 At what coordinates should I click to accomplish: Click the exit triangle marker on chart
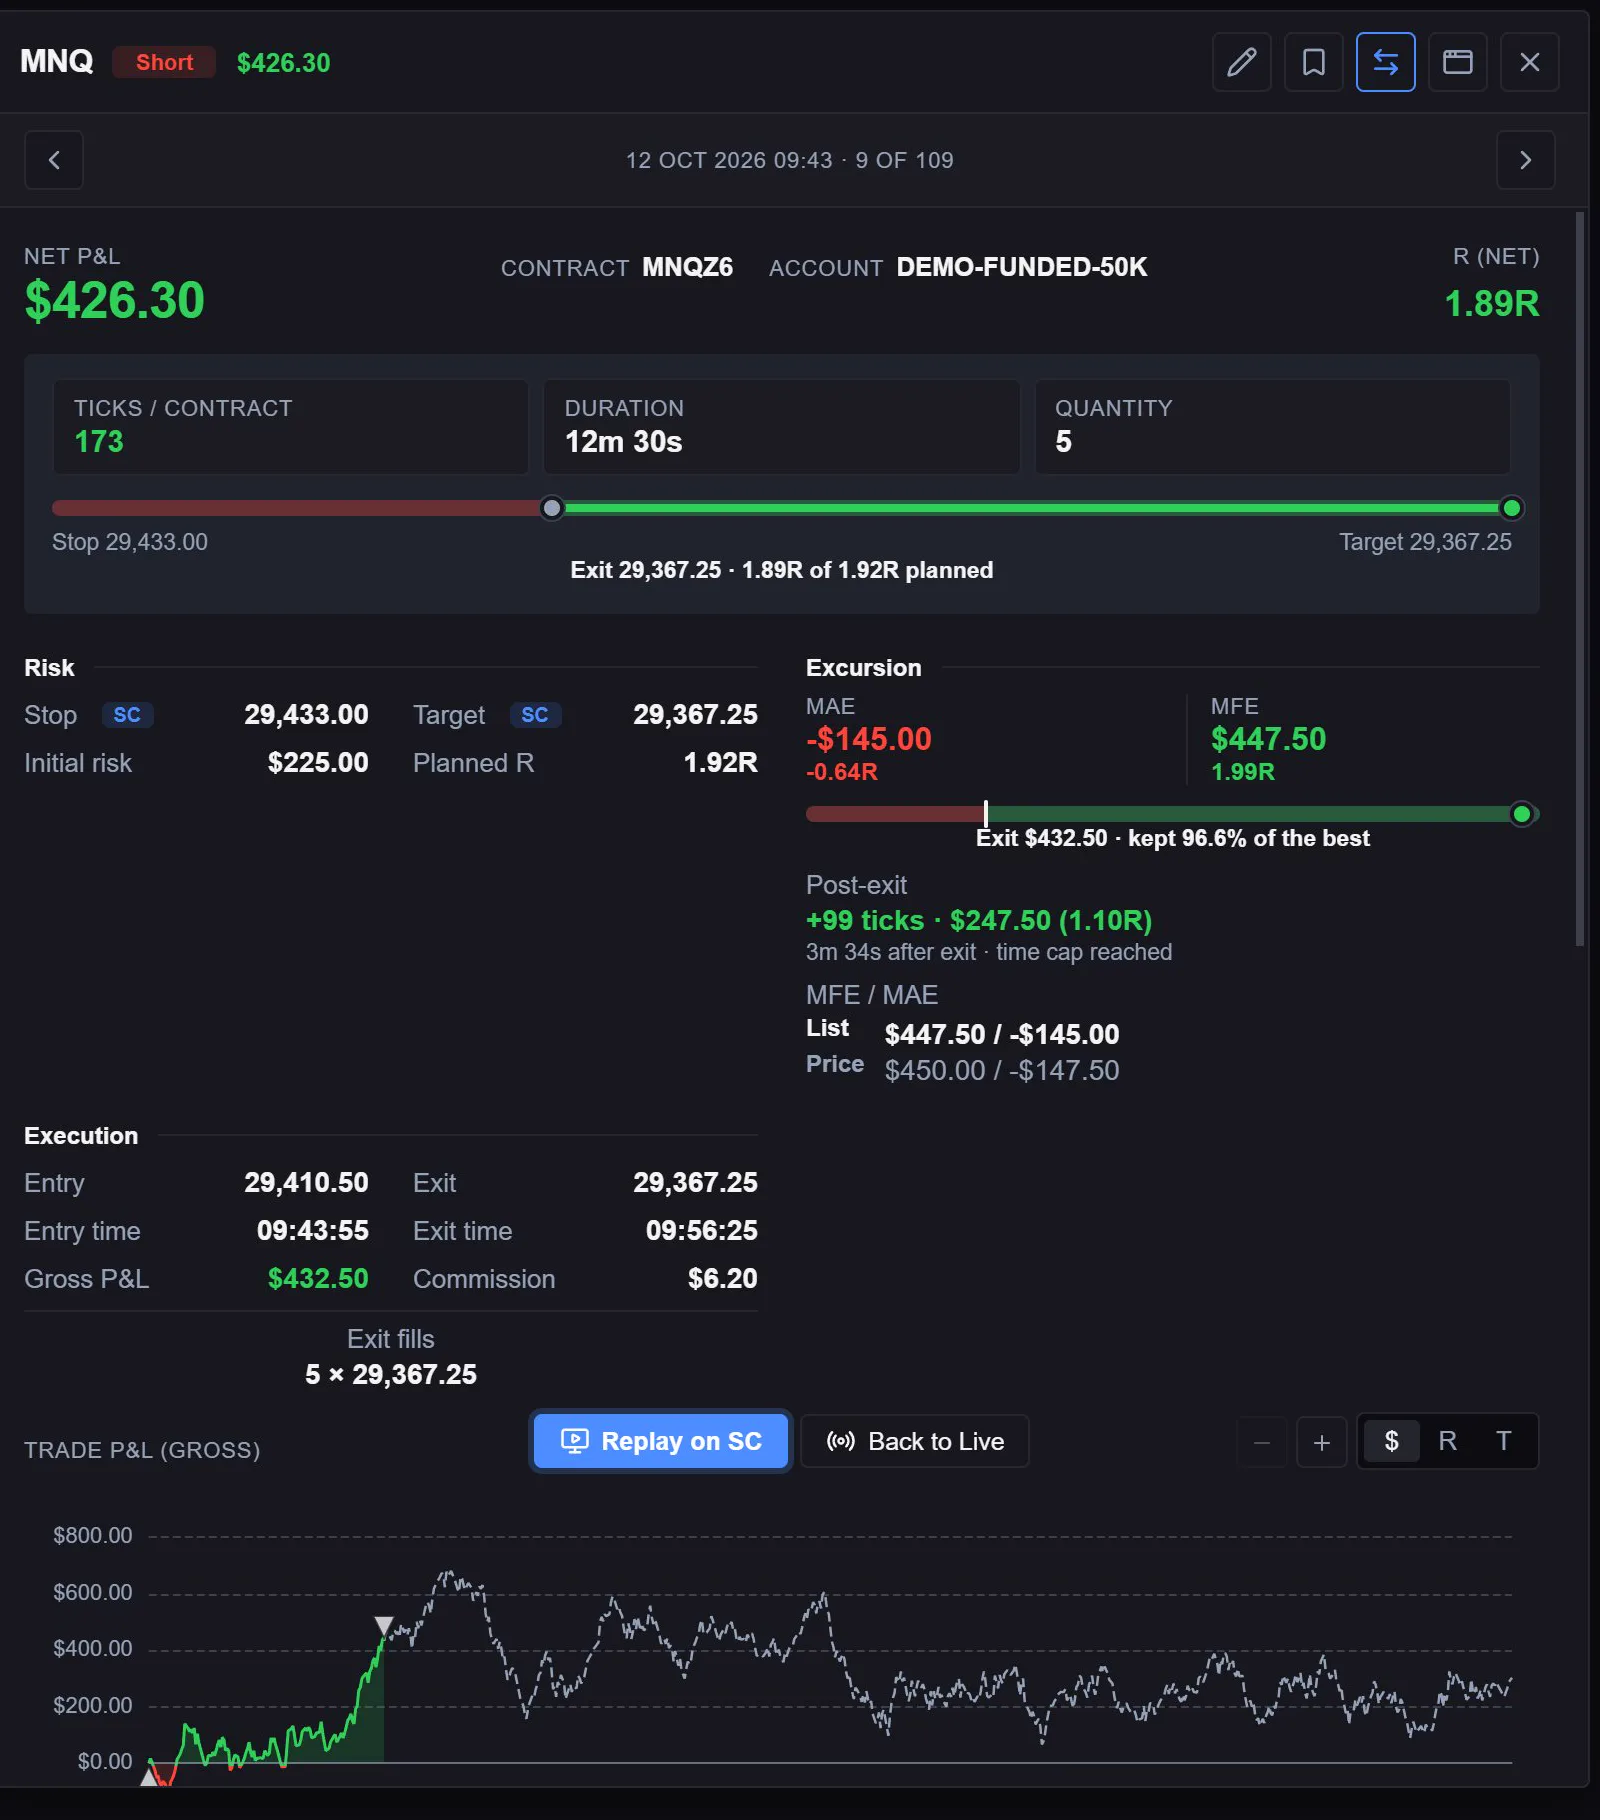click(x=384, y=1626)
